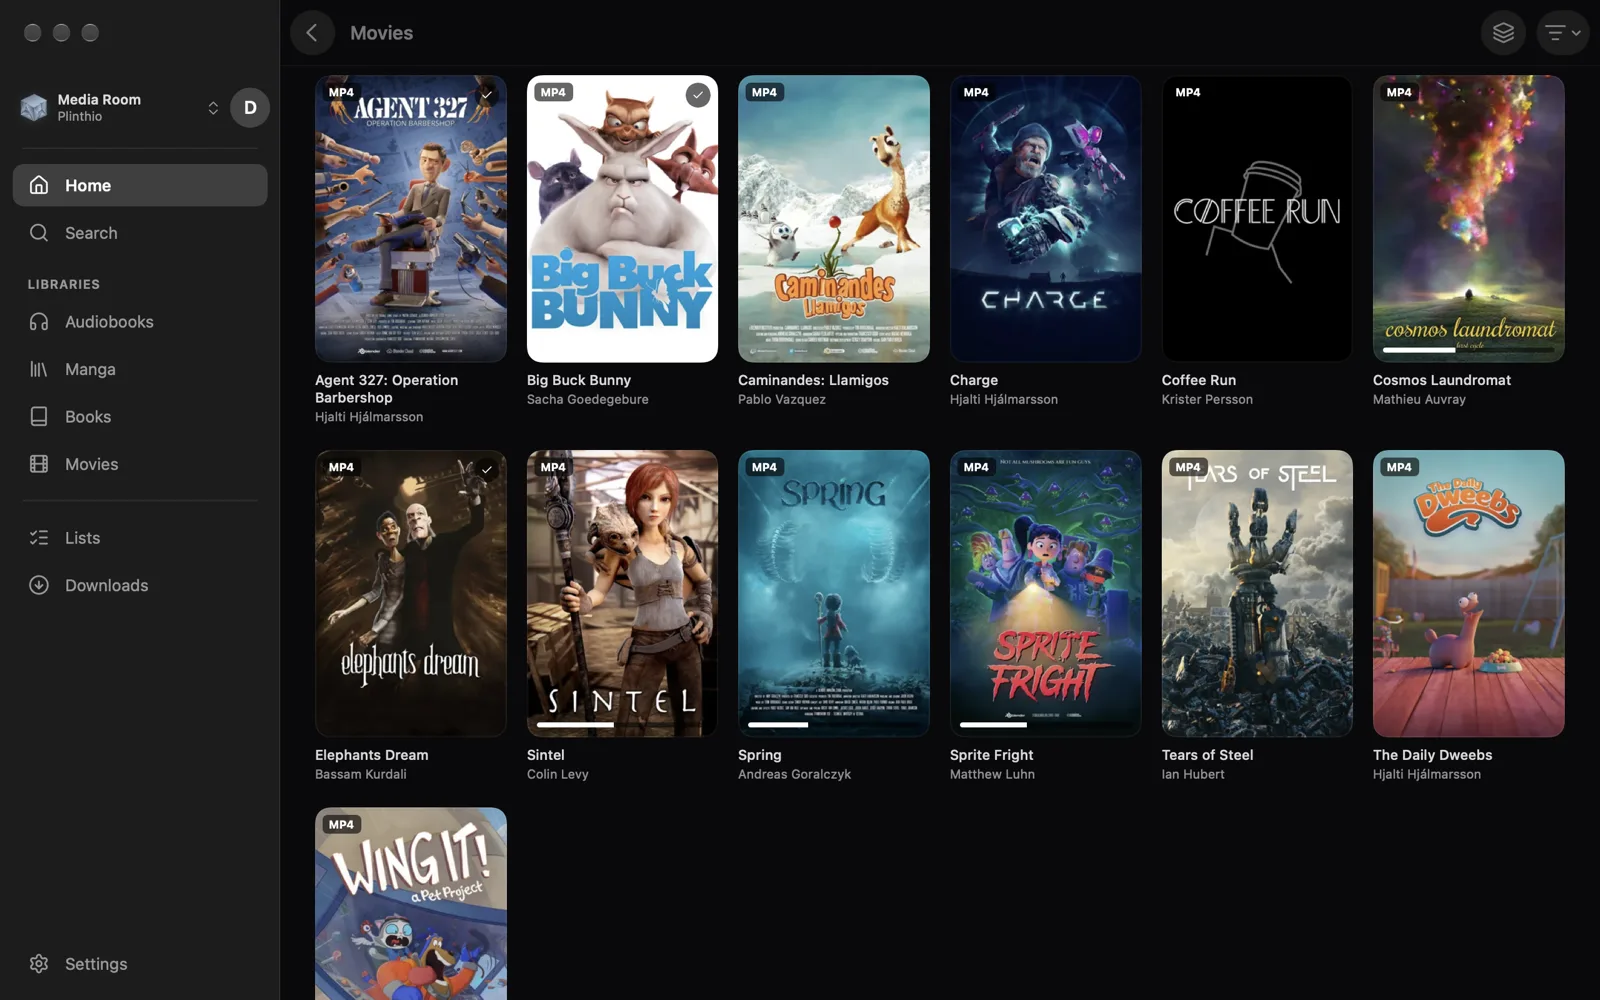Screen dimensions: 1600x1000
Task: Open The Daily Dweebs poster
Action: 1468,594
